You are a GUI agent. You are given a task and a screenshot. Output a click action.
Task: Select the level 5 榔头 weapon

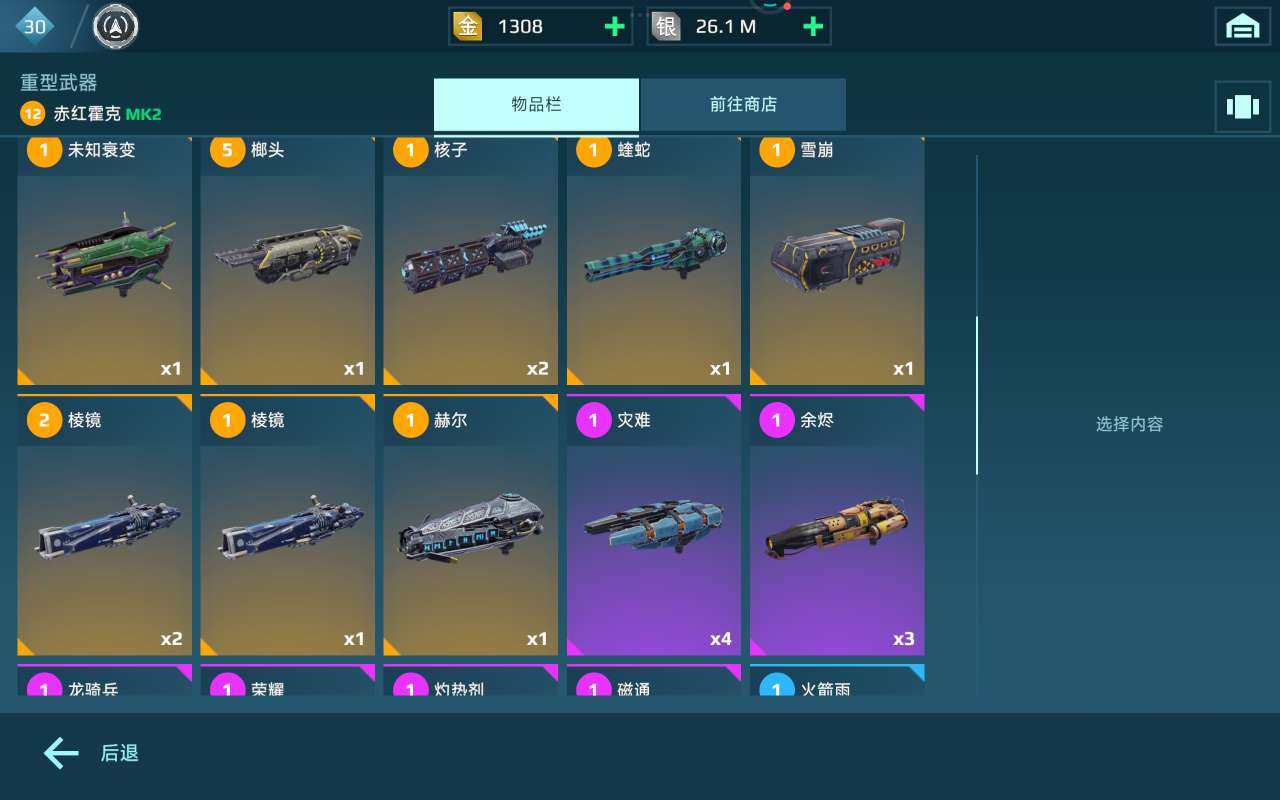pos(288,261)
